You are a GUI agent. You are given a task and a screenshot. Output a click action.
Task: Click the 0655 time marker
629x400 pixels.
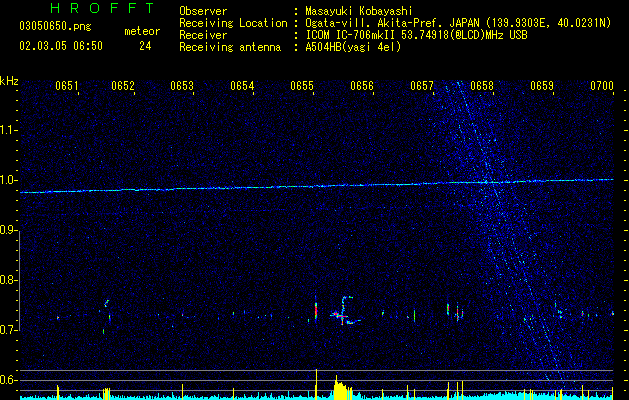point(302,86)
